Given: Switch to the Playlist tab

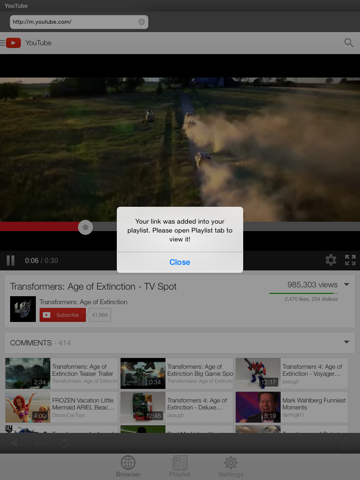Looking at the screenshot, I should pyautogui.click(x=180, y=466).
